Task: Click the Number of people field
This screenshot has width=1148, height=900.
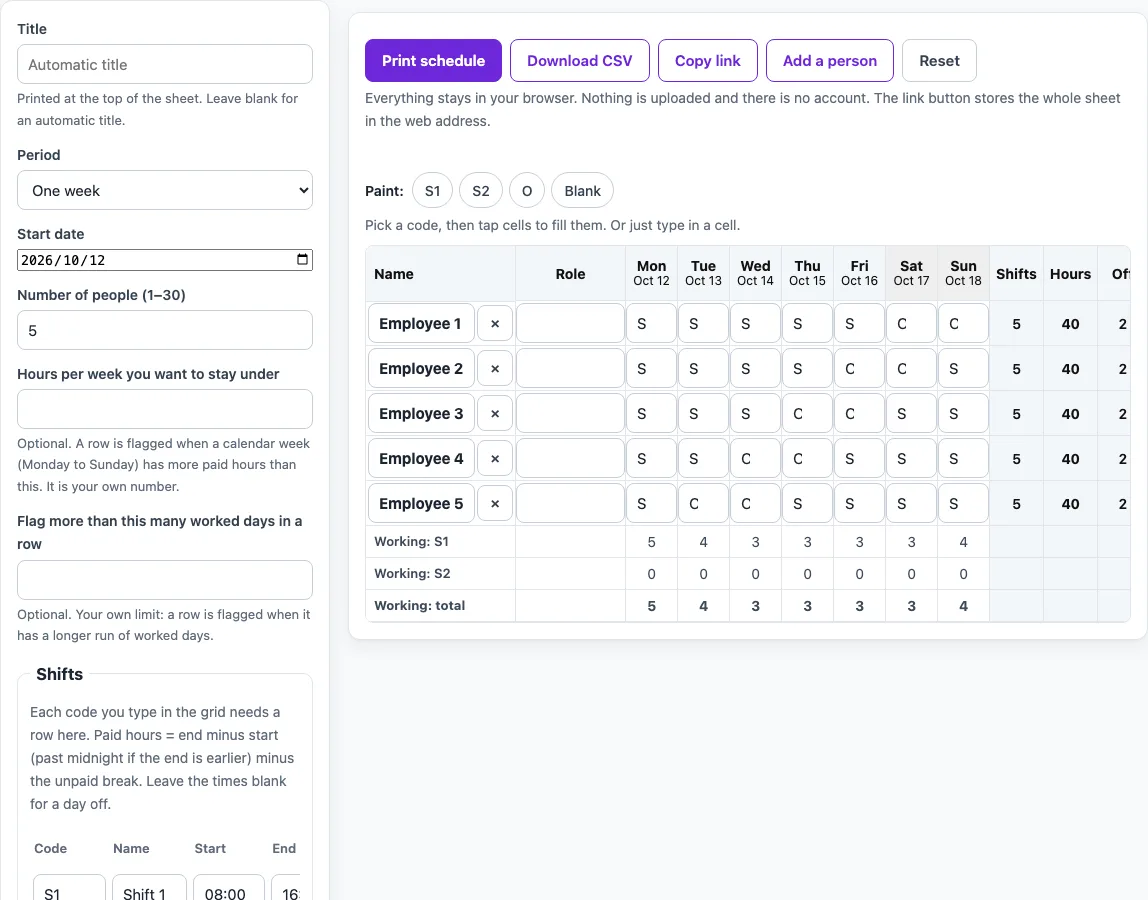Action: pyautogui.click(x=165, y=330)
